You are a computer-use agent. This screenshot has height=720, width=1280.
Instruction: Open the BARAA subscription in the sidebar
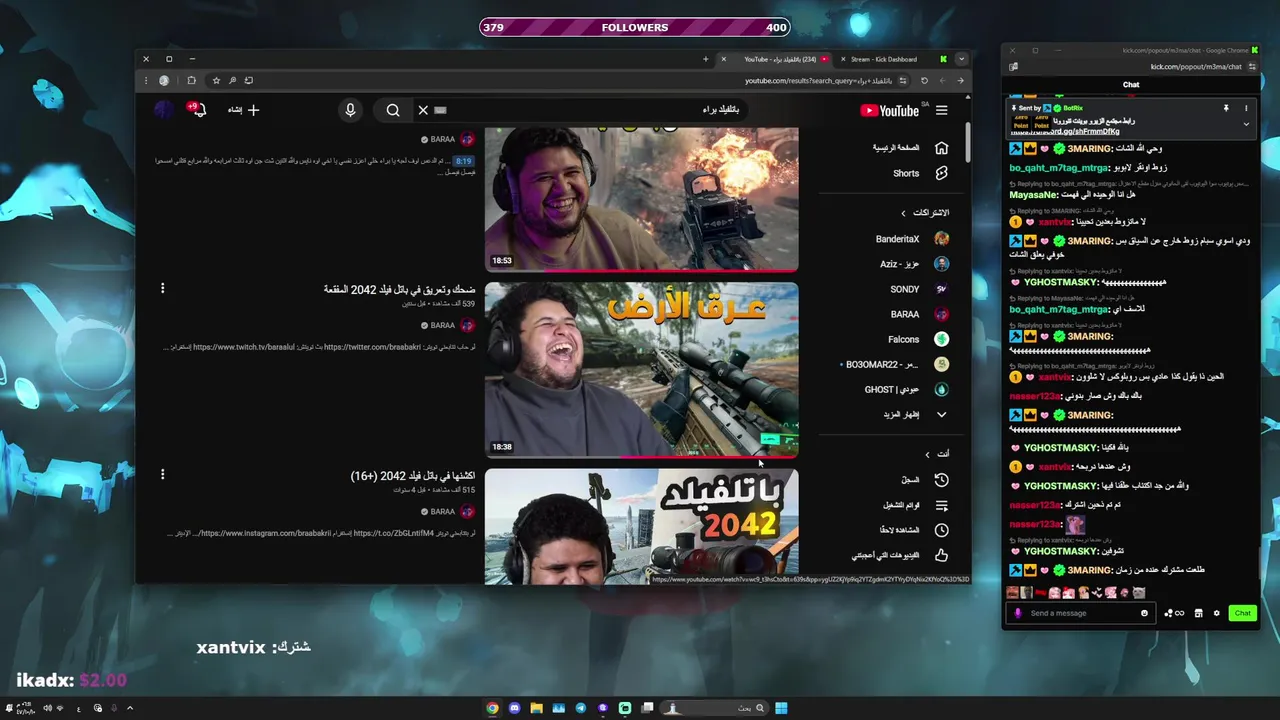(919, 314)
